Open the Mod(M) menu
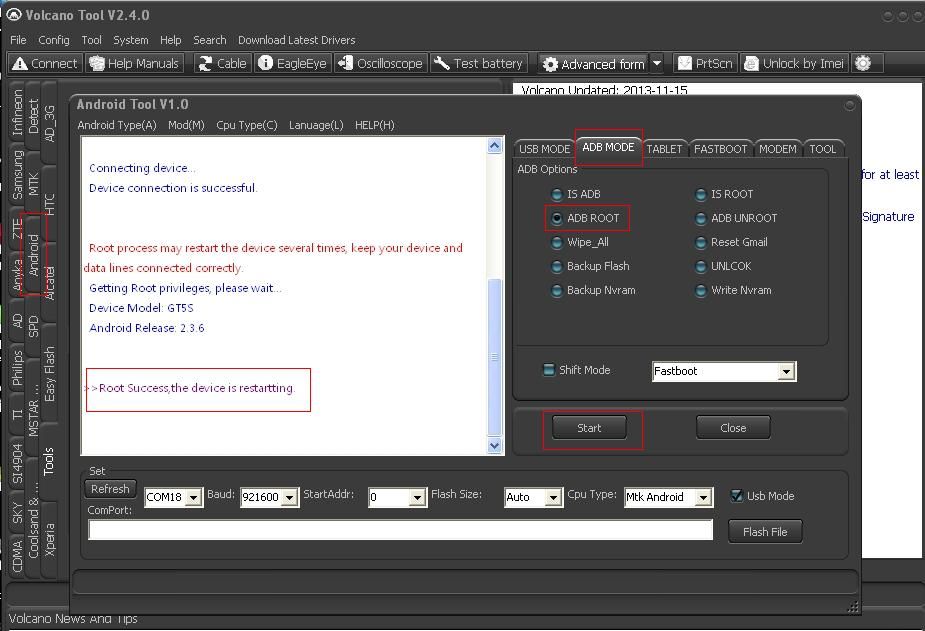This screenshot has width=925, height=631. click(x=186, y=125)
